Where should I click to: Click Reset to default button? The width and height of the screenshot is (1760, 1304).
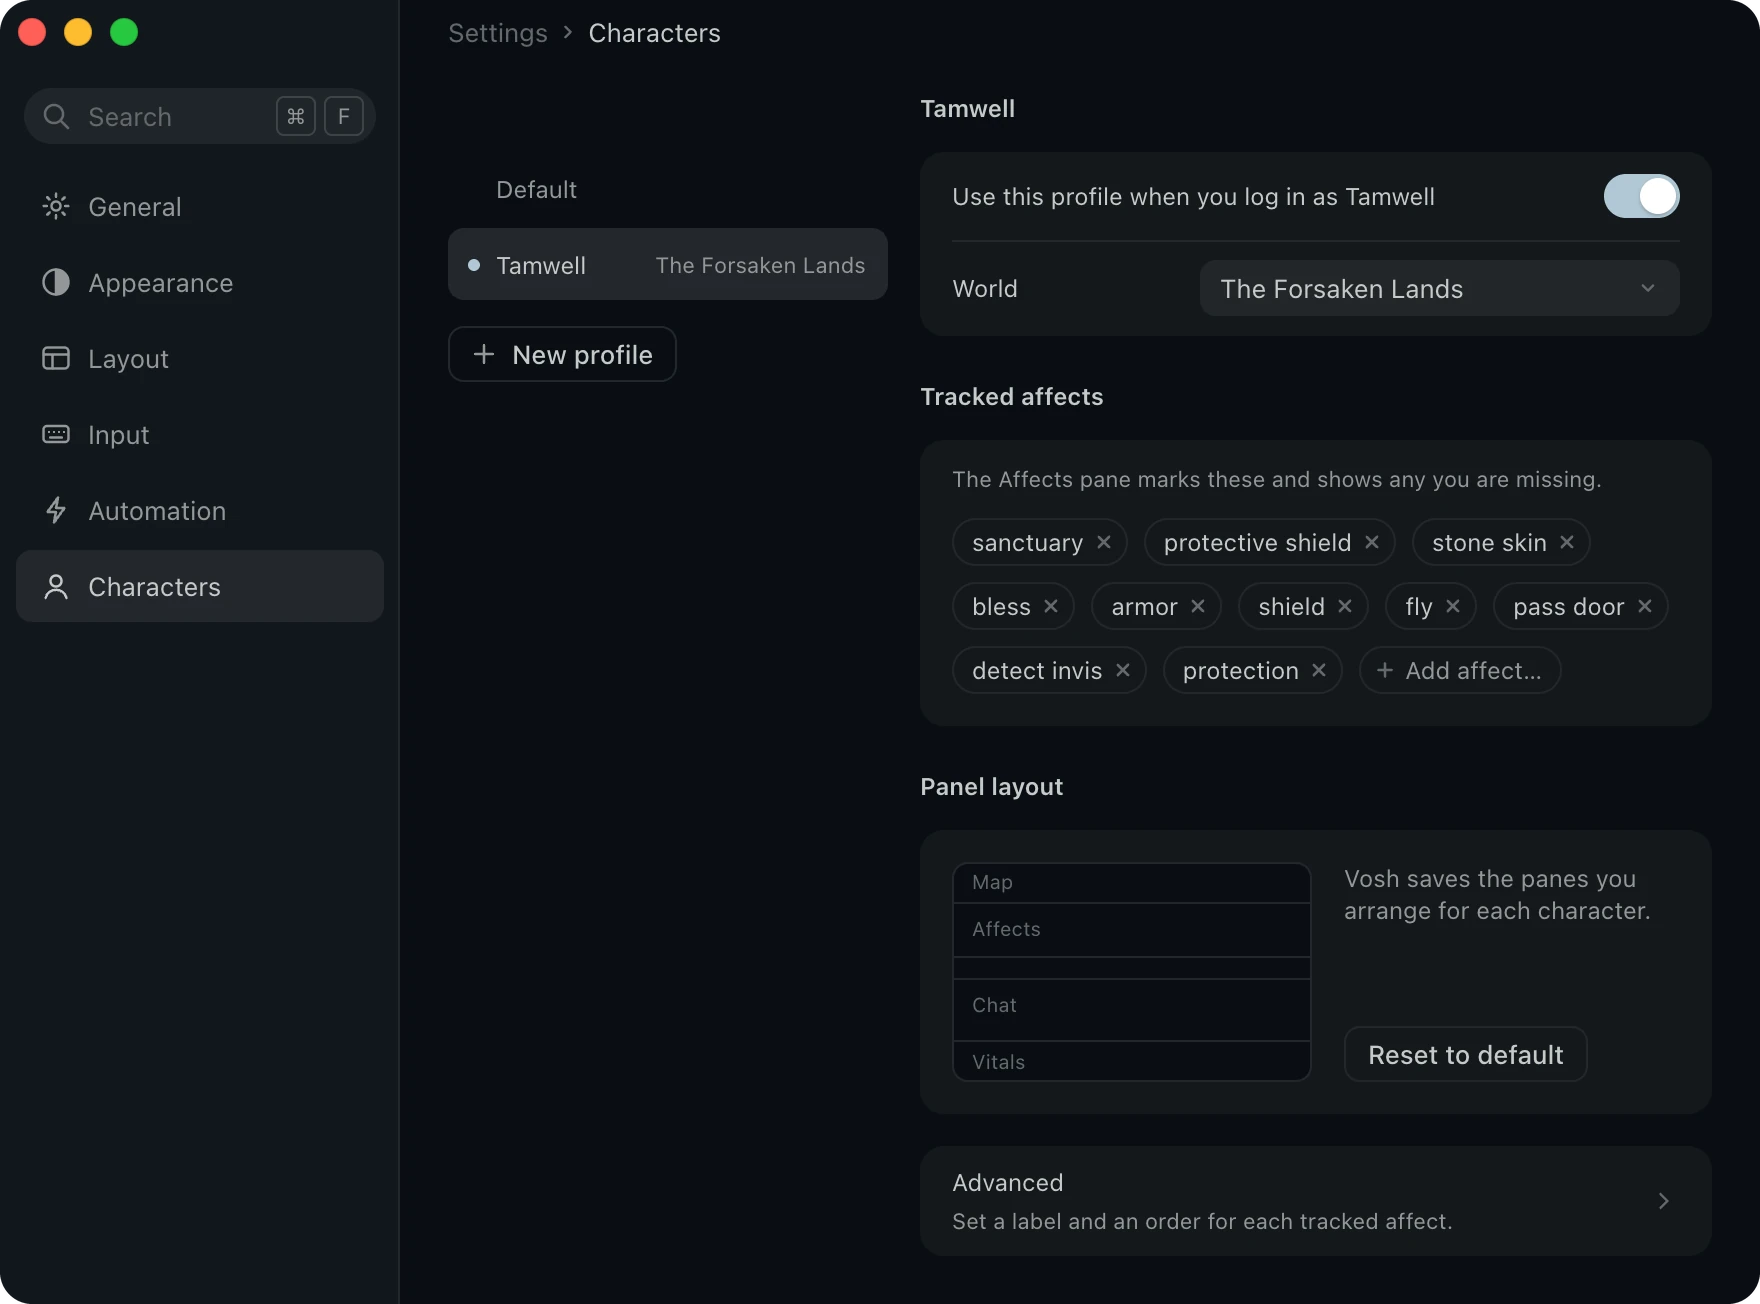tap(1465, 1054)
